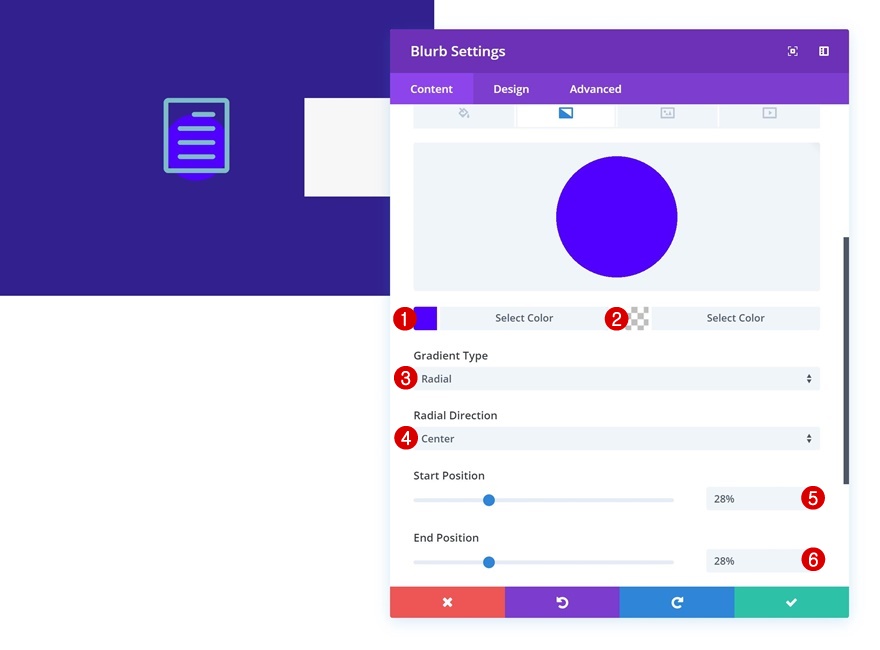This screenshot has width=880, height=650.
Task: Click the settings panel vertical scrollbar
Action: point(846,360)
